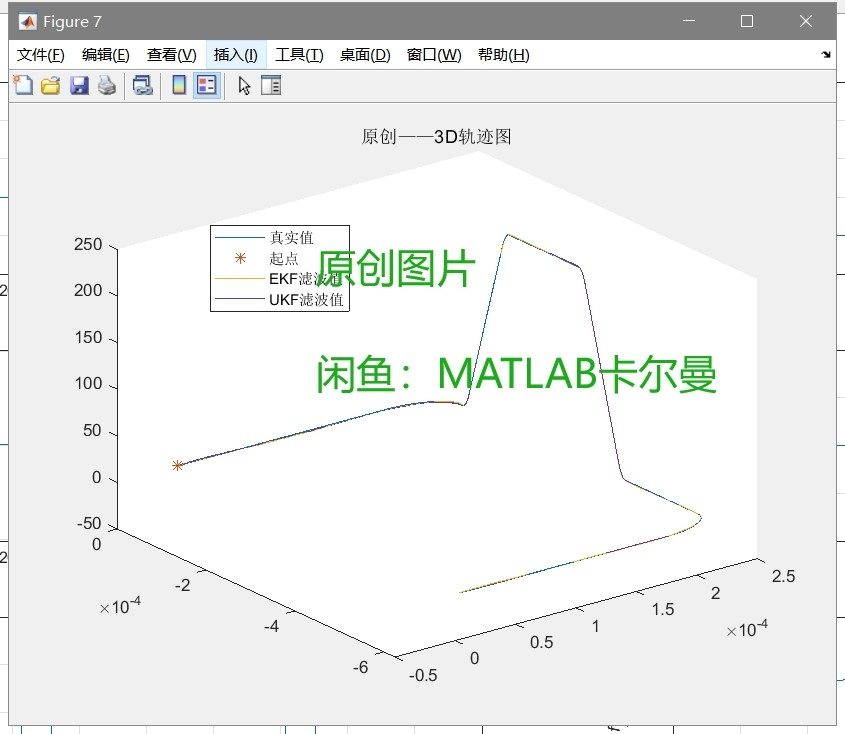Click the Link Plot toolbar icon

[x=143, y=86]
